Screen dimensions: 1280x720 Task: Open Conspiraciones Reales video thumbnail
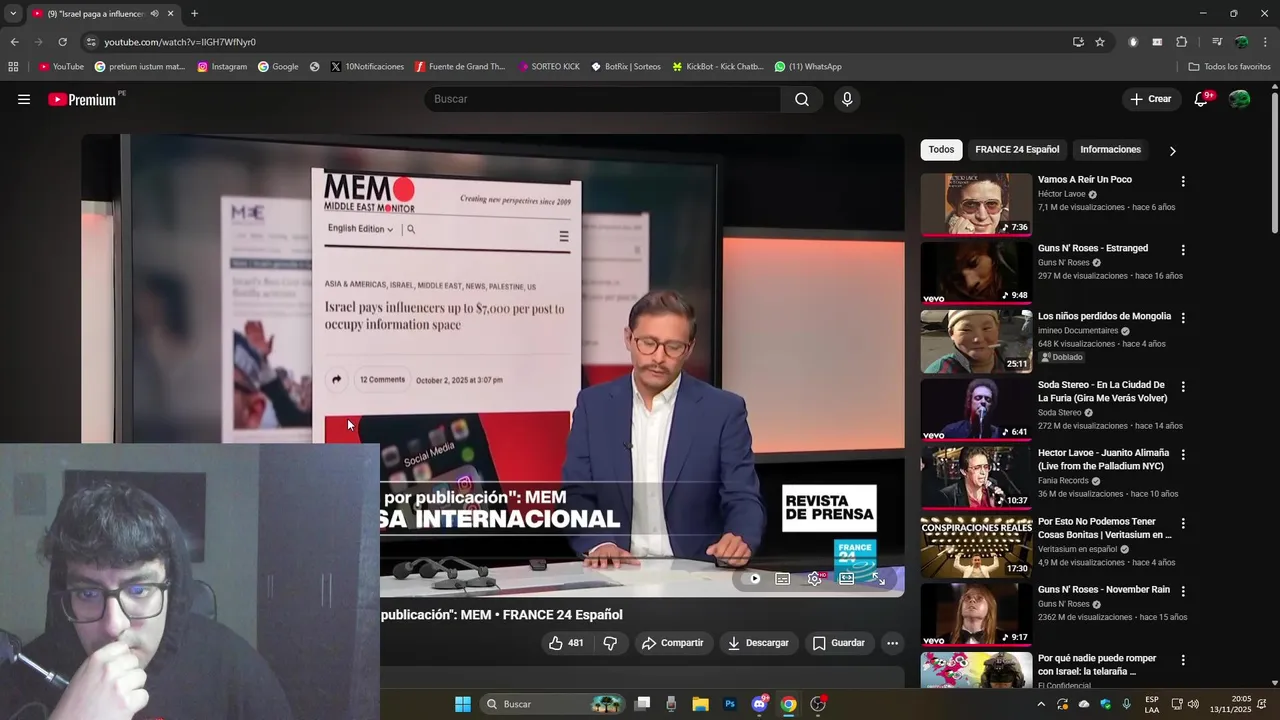tap(976, 546)
